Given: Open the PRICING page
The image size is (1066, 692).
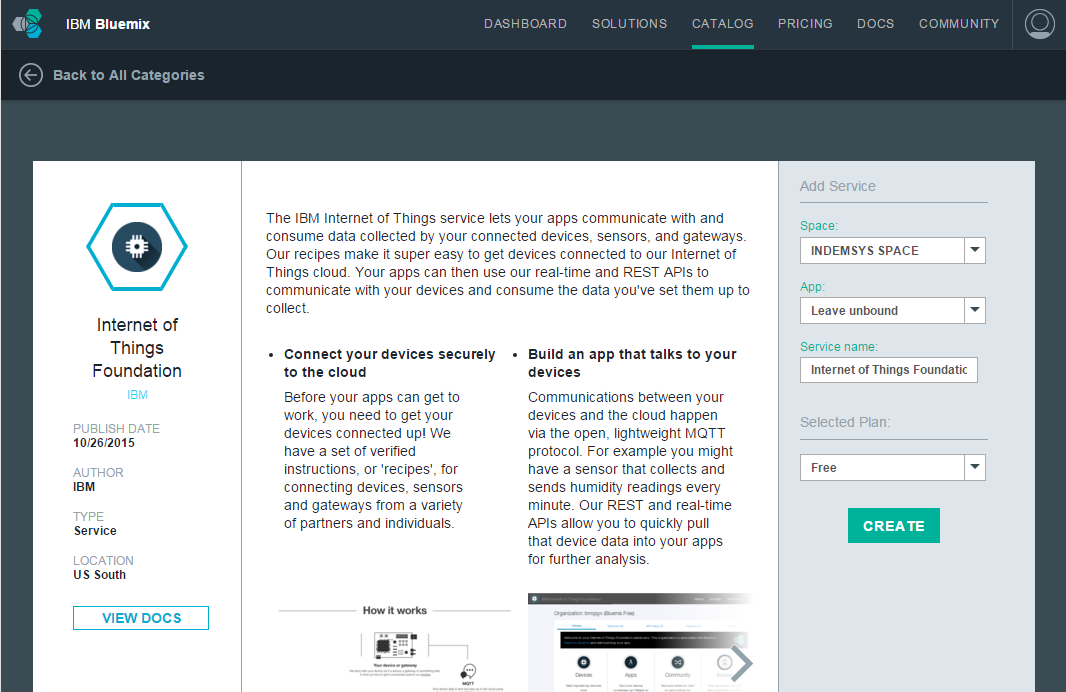Looking at the screenshot, I should click(x=805, y=24).
